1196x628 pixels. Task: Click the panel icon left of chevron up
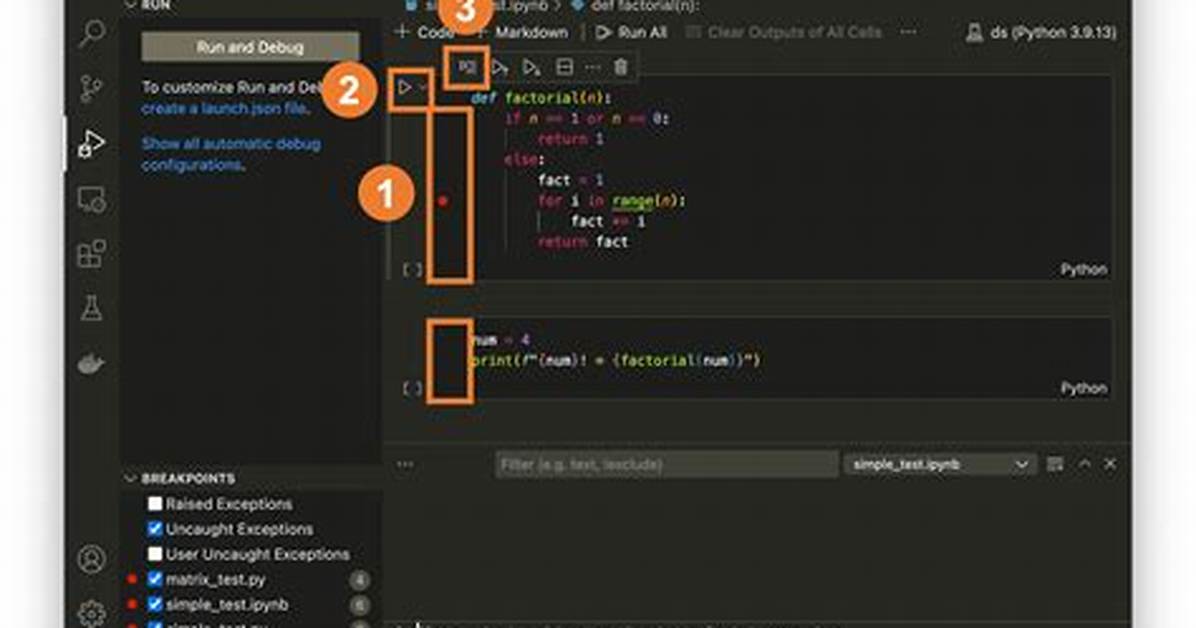click(1056, 464)
